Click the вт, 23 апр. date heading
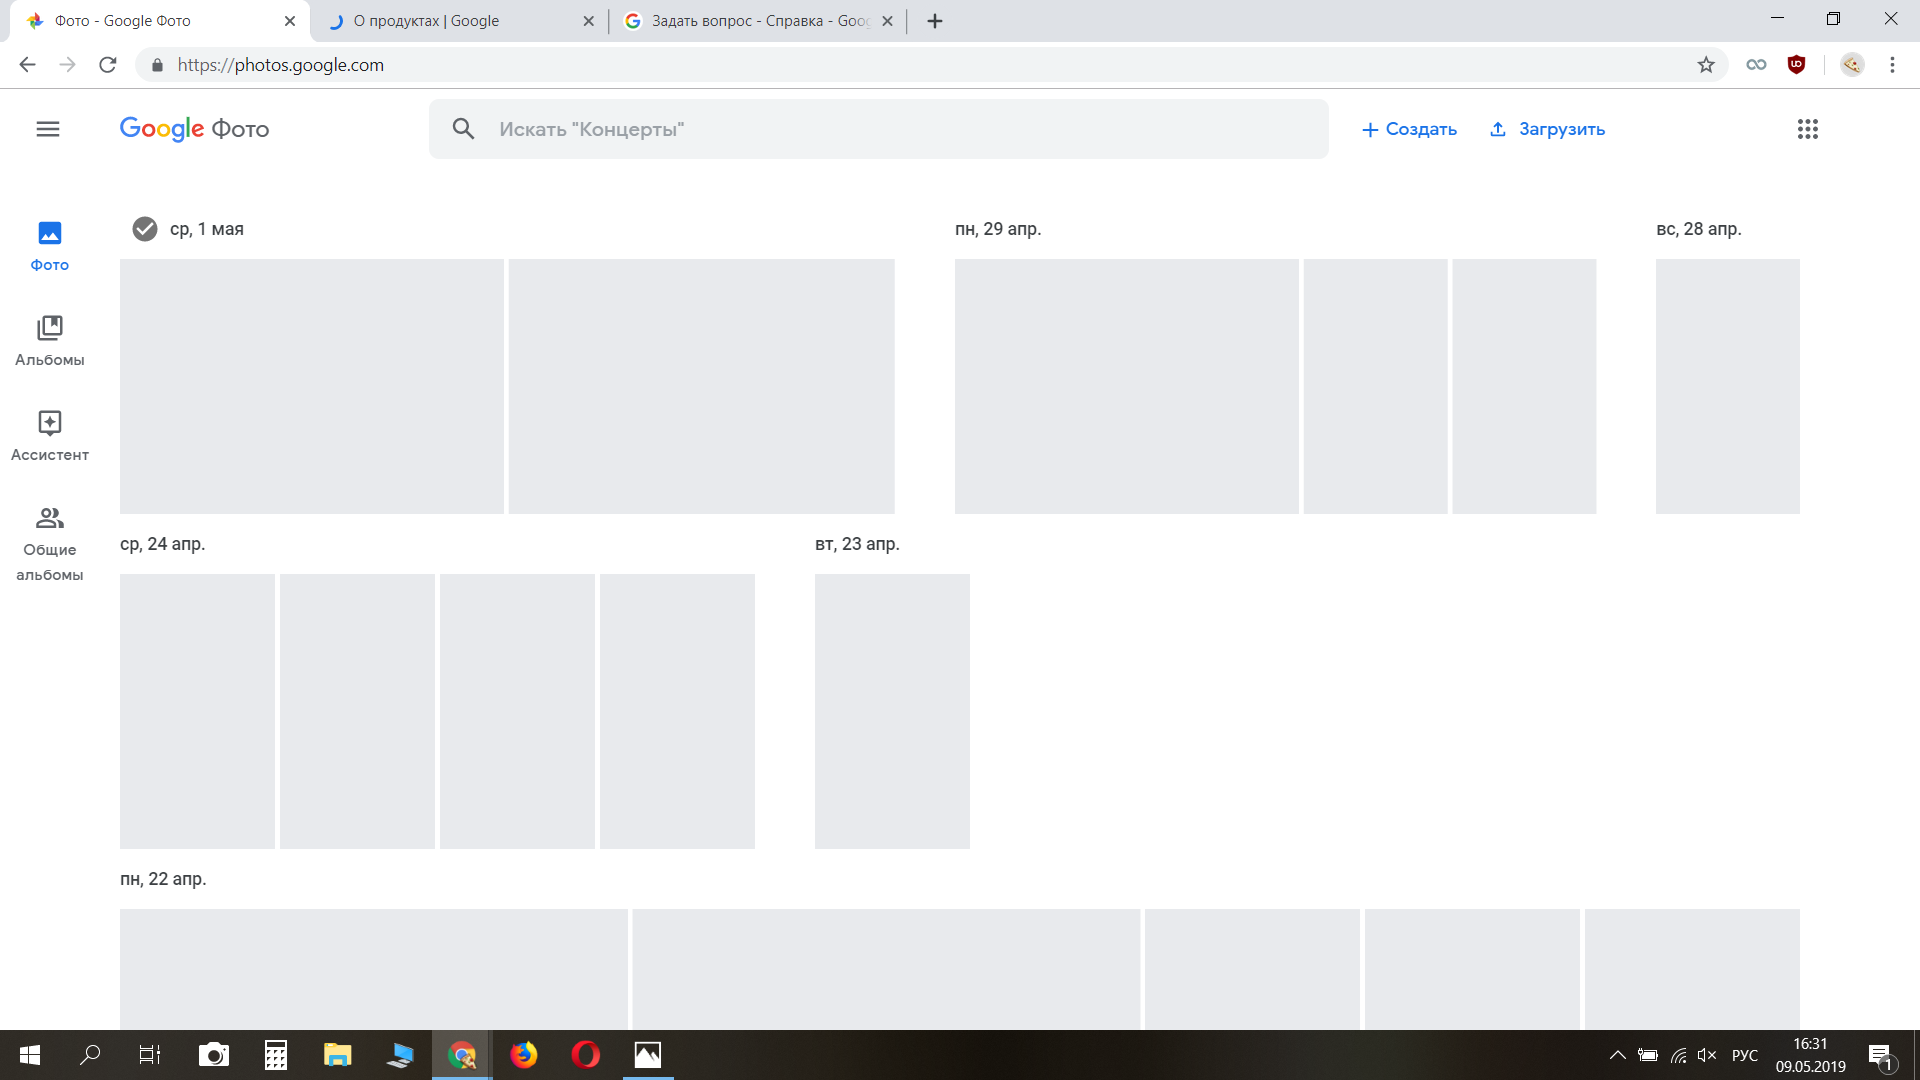This screenshot has width=1920, height=1080. pyautogui.click(x=857, y=544)
